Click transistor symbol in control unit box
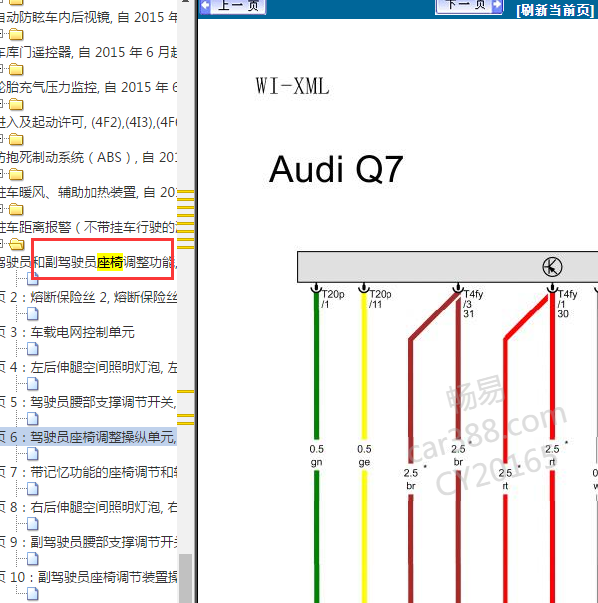The image size is (598, 603). (x=552, y=267)
